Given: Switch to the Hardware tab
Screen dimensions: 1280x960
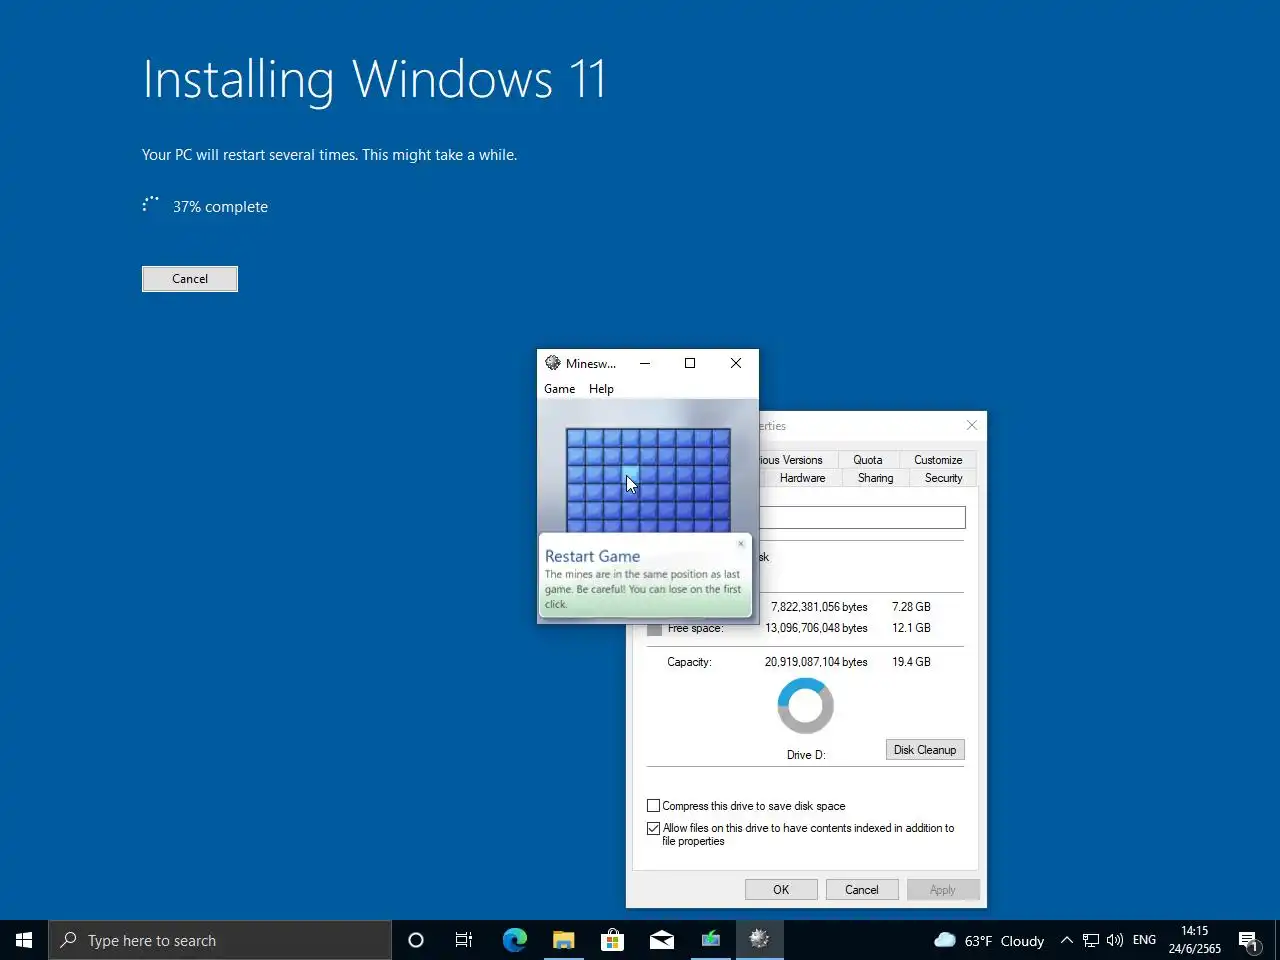Looking at the screenshot, I should click(803, 478).
